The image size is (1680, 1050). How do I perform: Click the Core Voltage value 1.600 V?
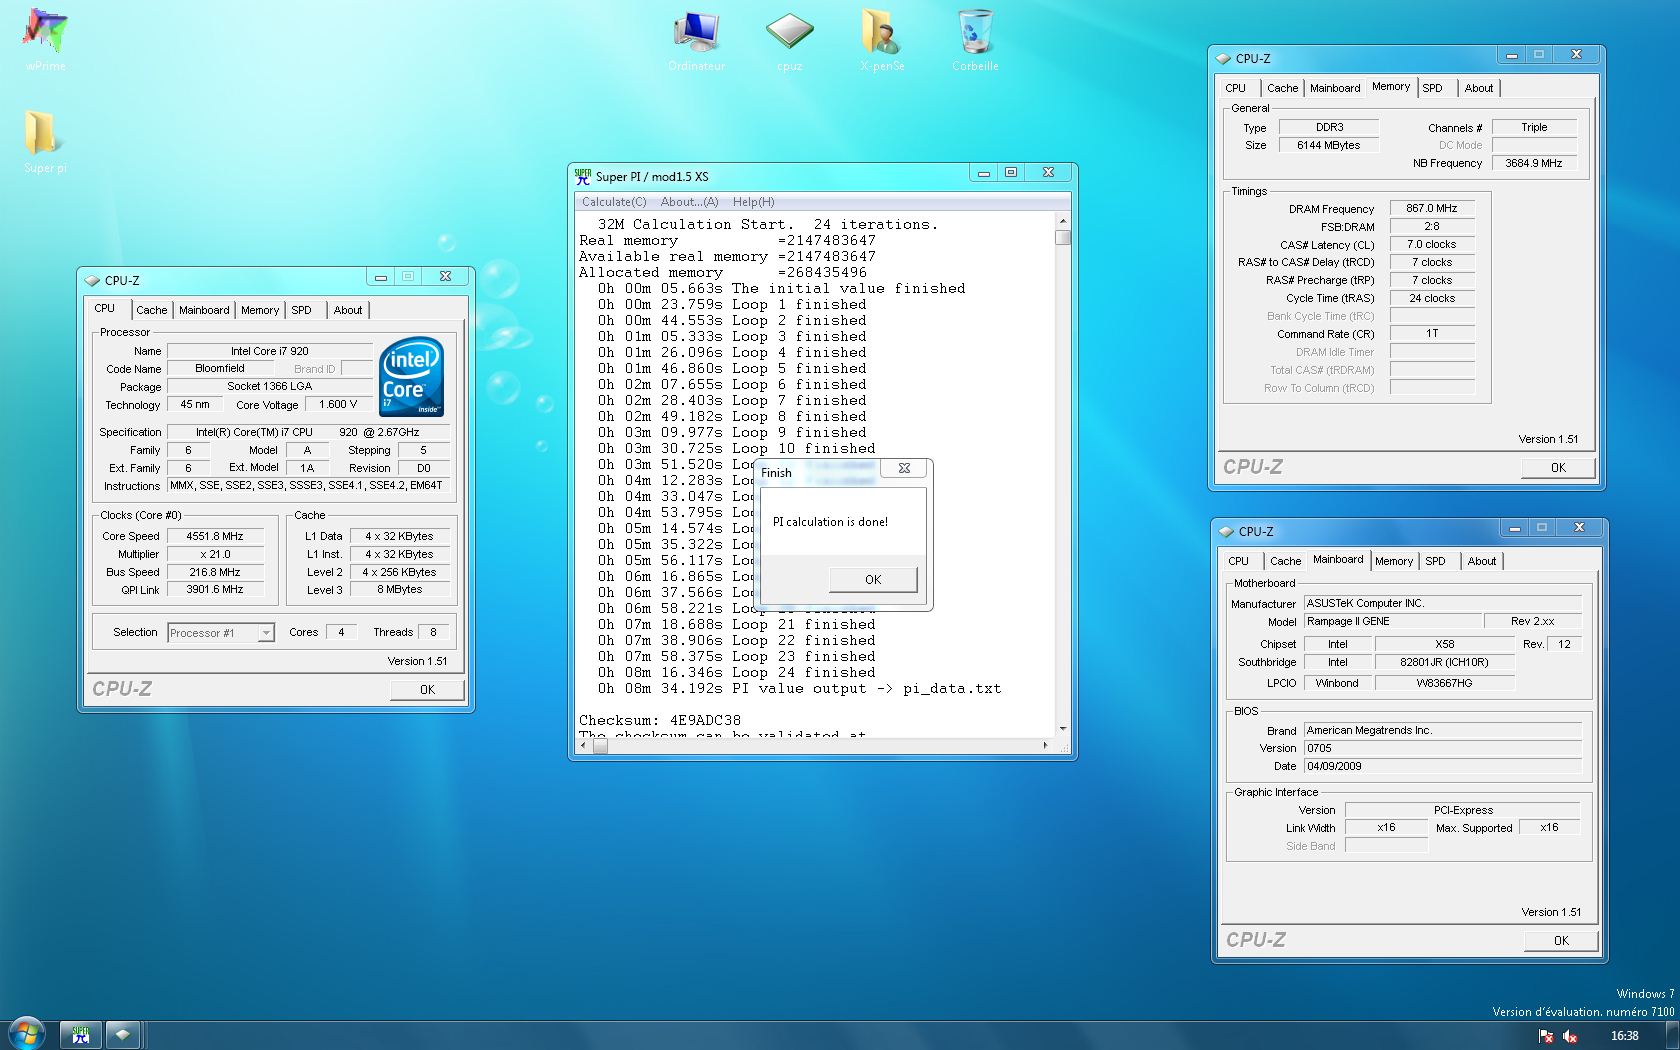tap(338, 404)
